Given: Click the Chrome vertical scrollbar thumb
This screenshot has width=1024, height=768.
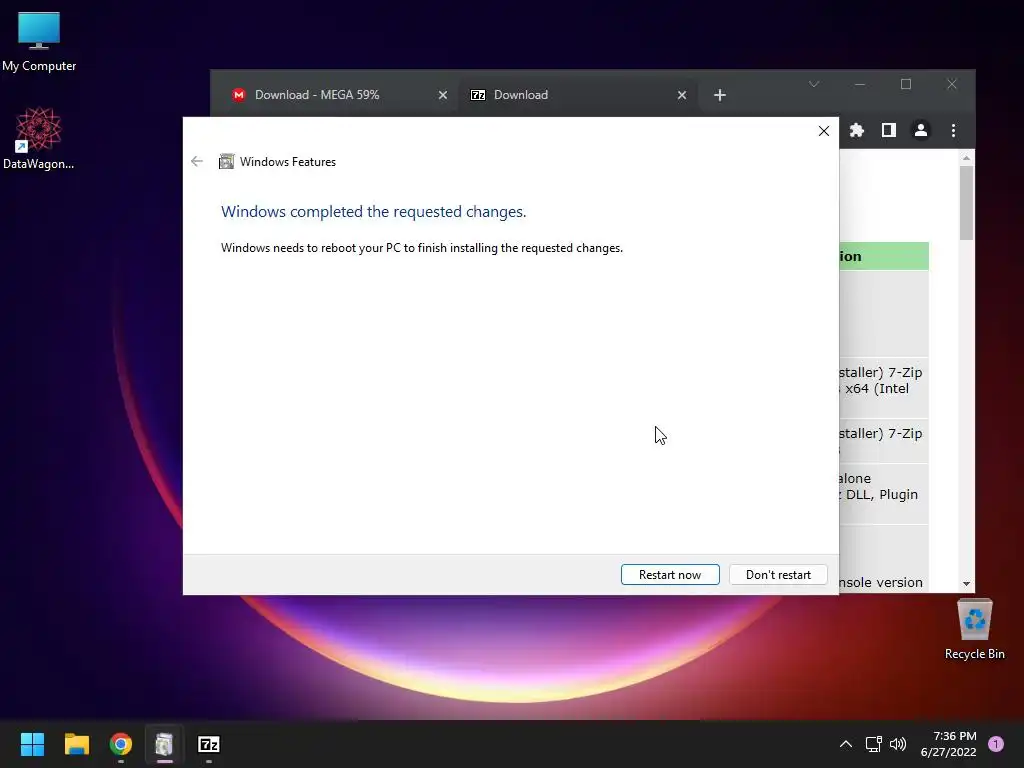Looking at the screenshot, I should point(967,202).
